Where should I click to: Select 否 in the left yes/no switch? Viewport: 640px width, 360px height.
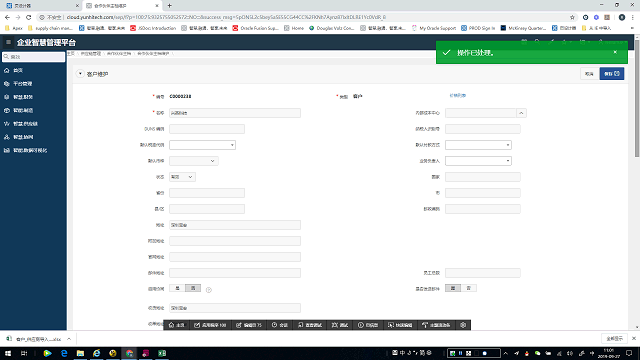193,288
